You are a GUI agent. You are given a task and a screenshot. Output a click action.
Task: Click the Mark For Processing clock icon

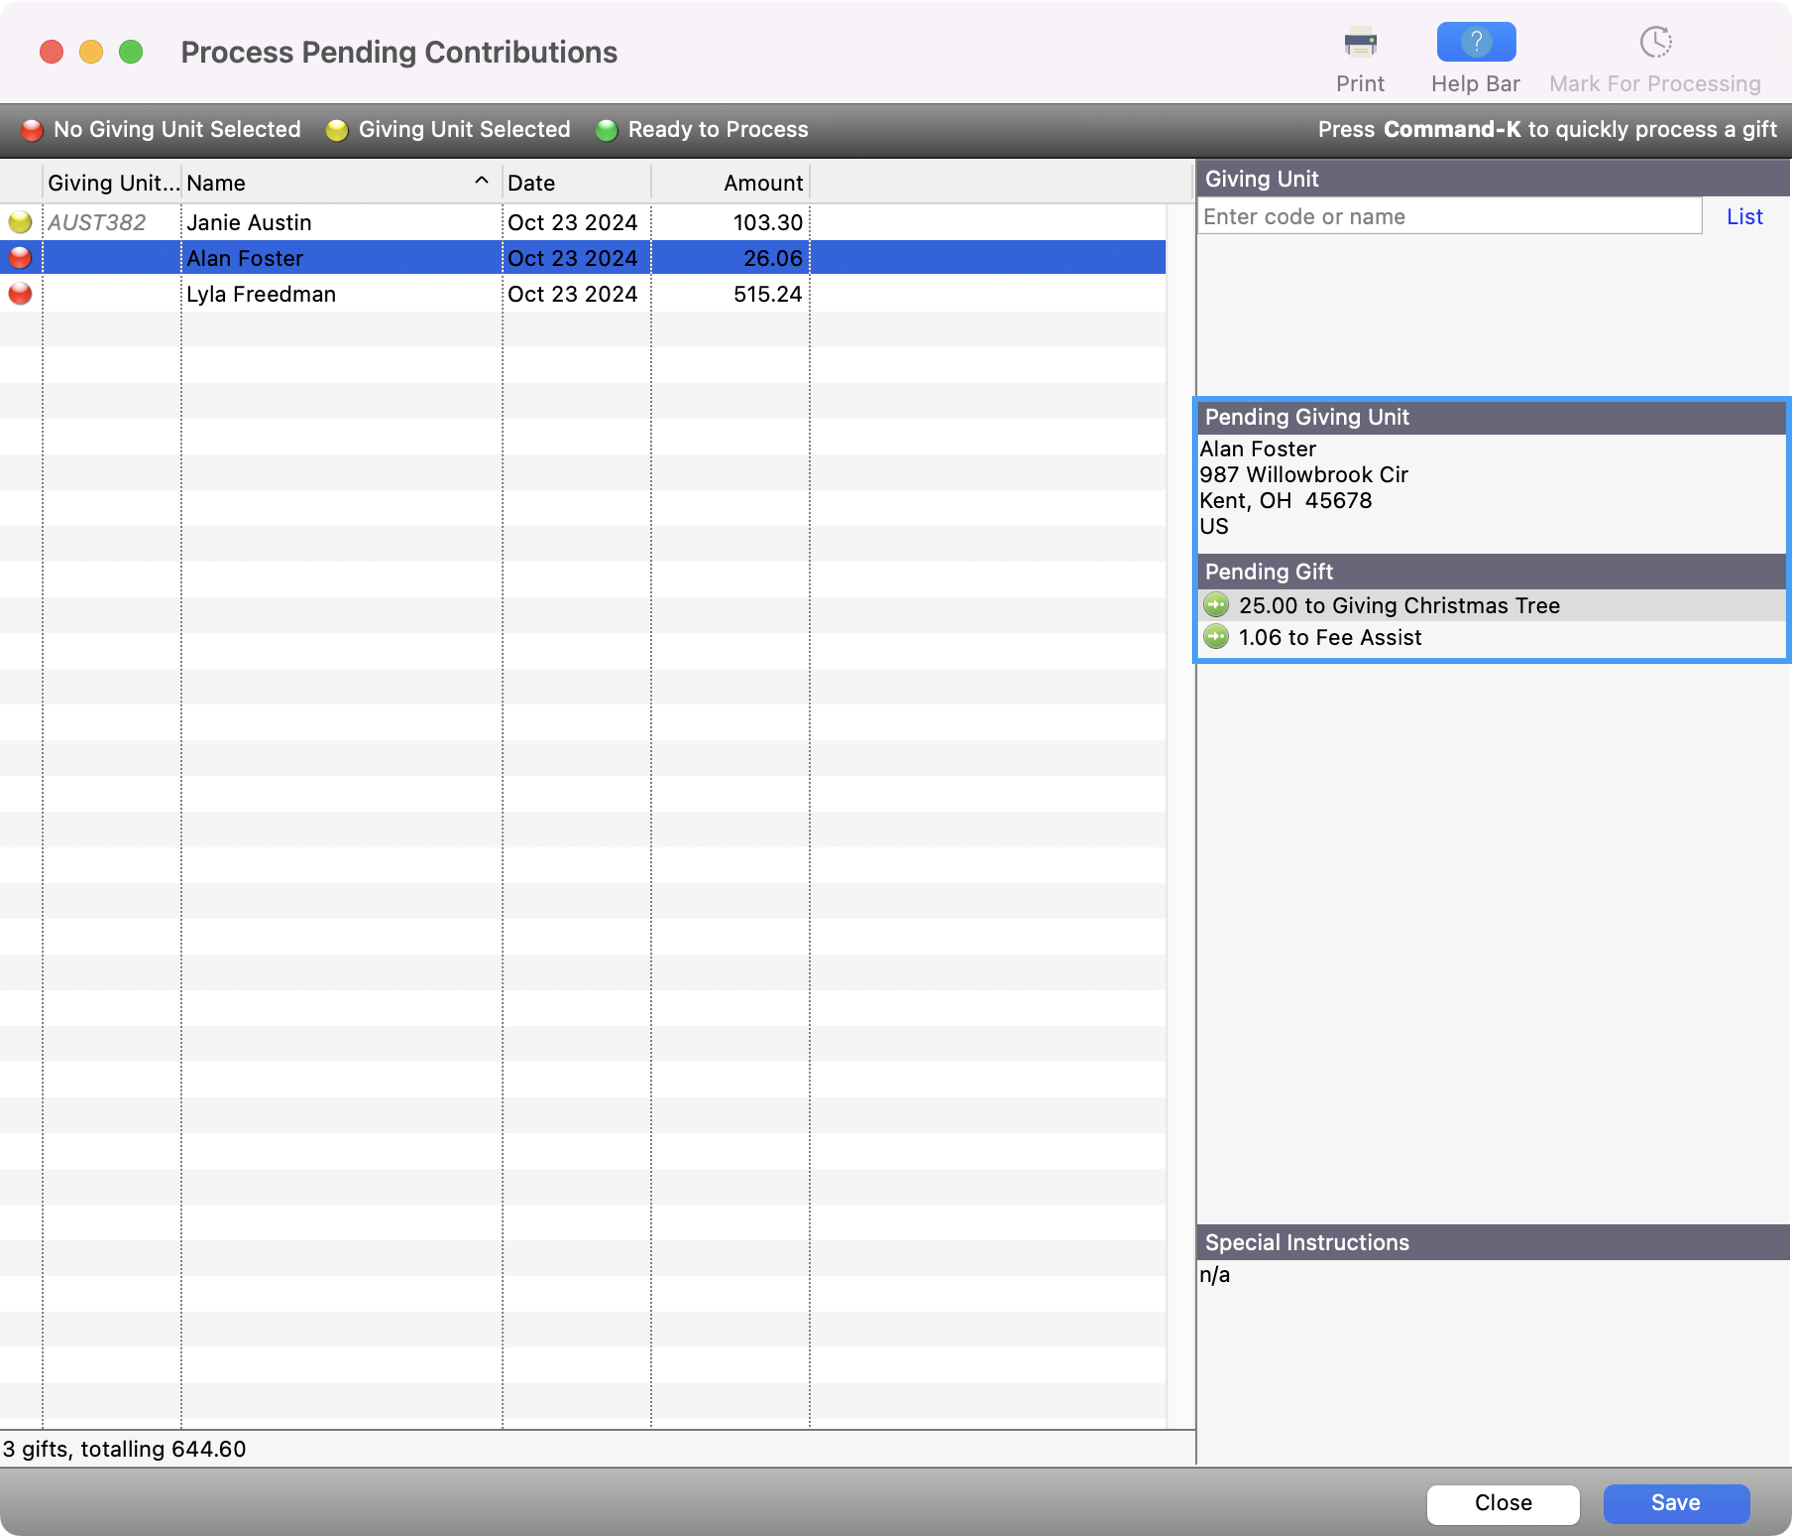pyautogui.click(x=1654, y=44)
